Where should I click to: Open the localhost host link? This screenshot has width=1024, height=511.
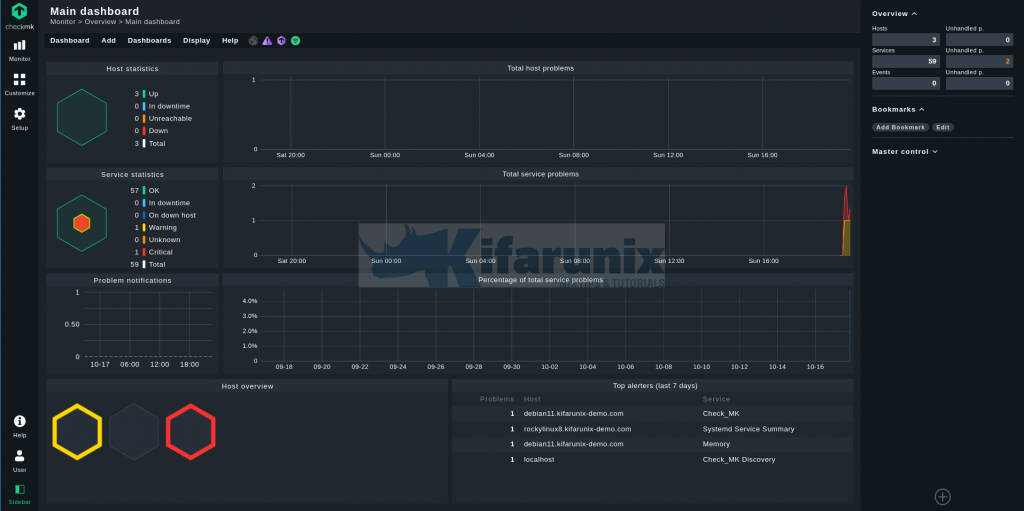pos(539,460)
